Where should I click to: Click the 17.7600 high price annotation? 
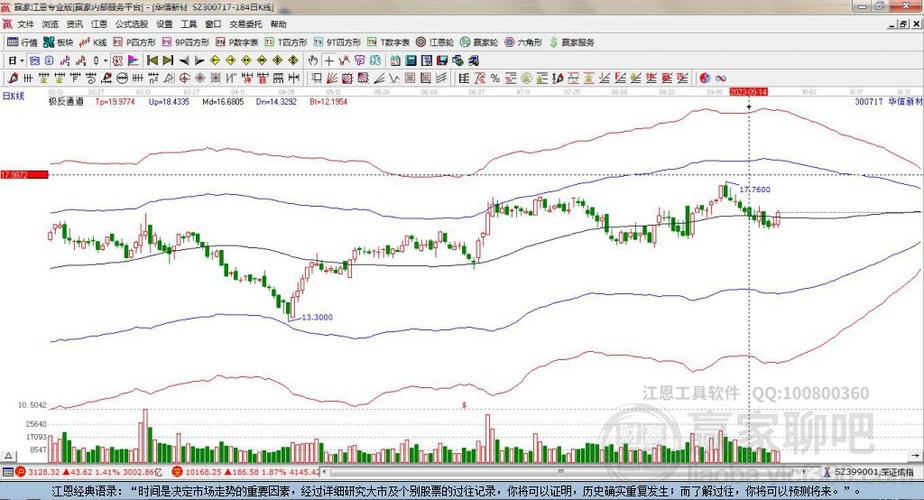[x=754, y=190]
